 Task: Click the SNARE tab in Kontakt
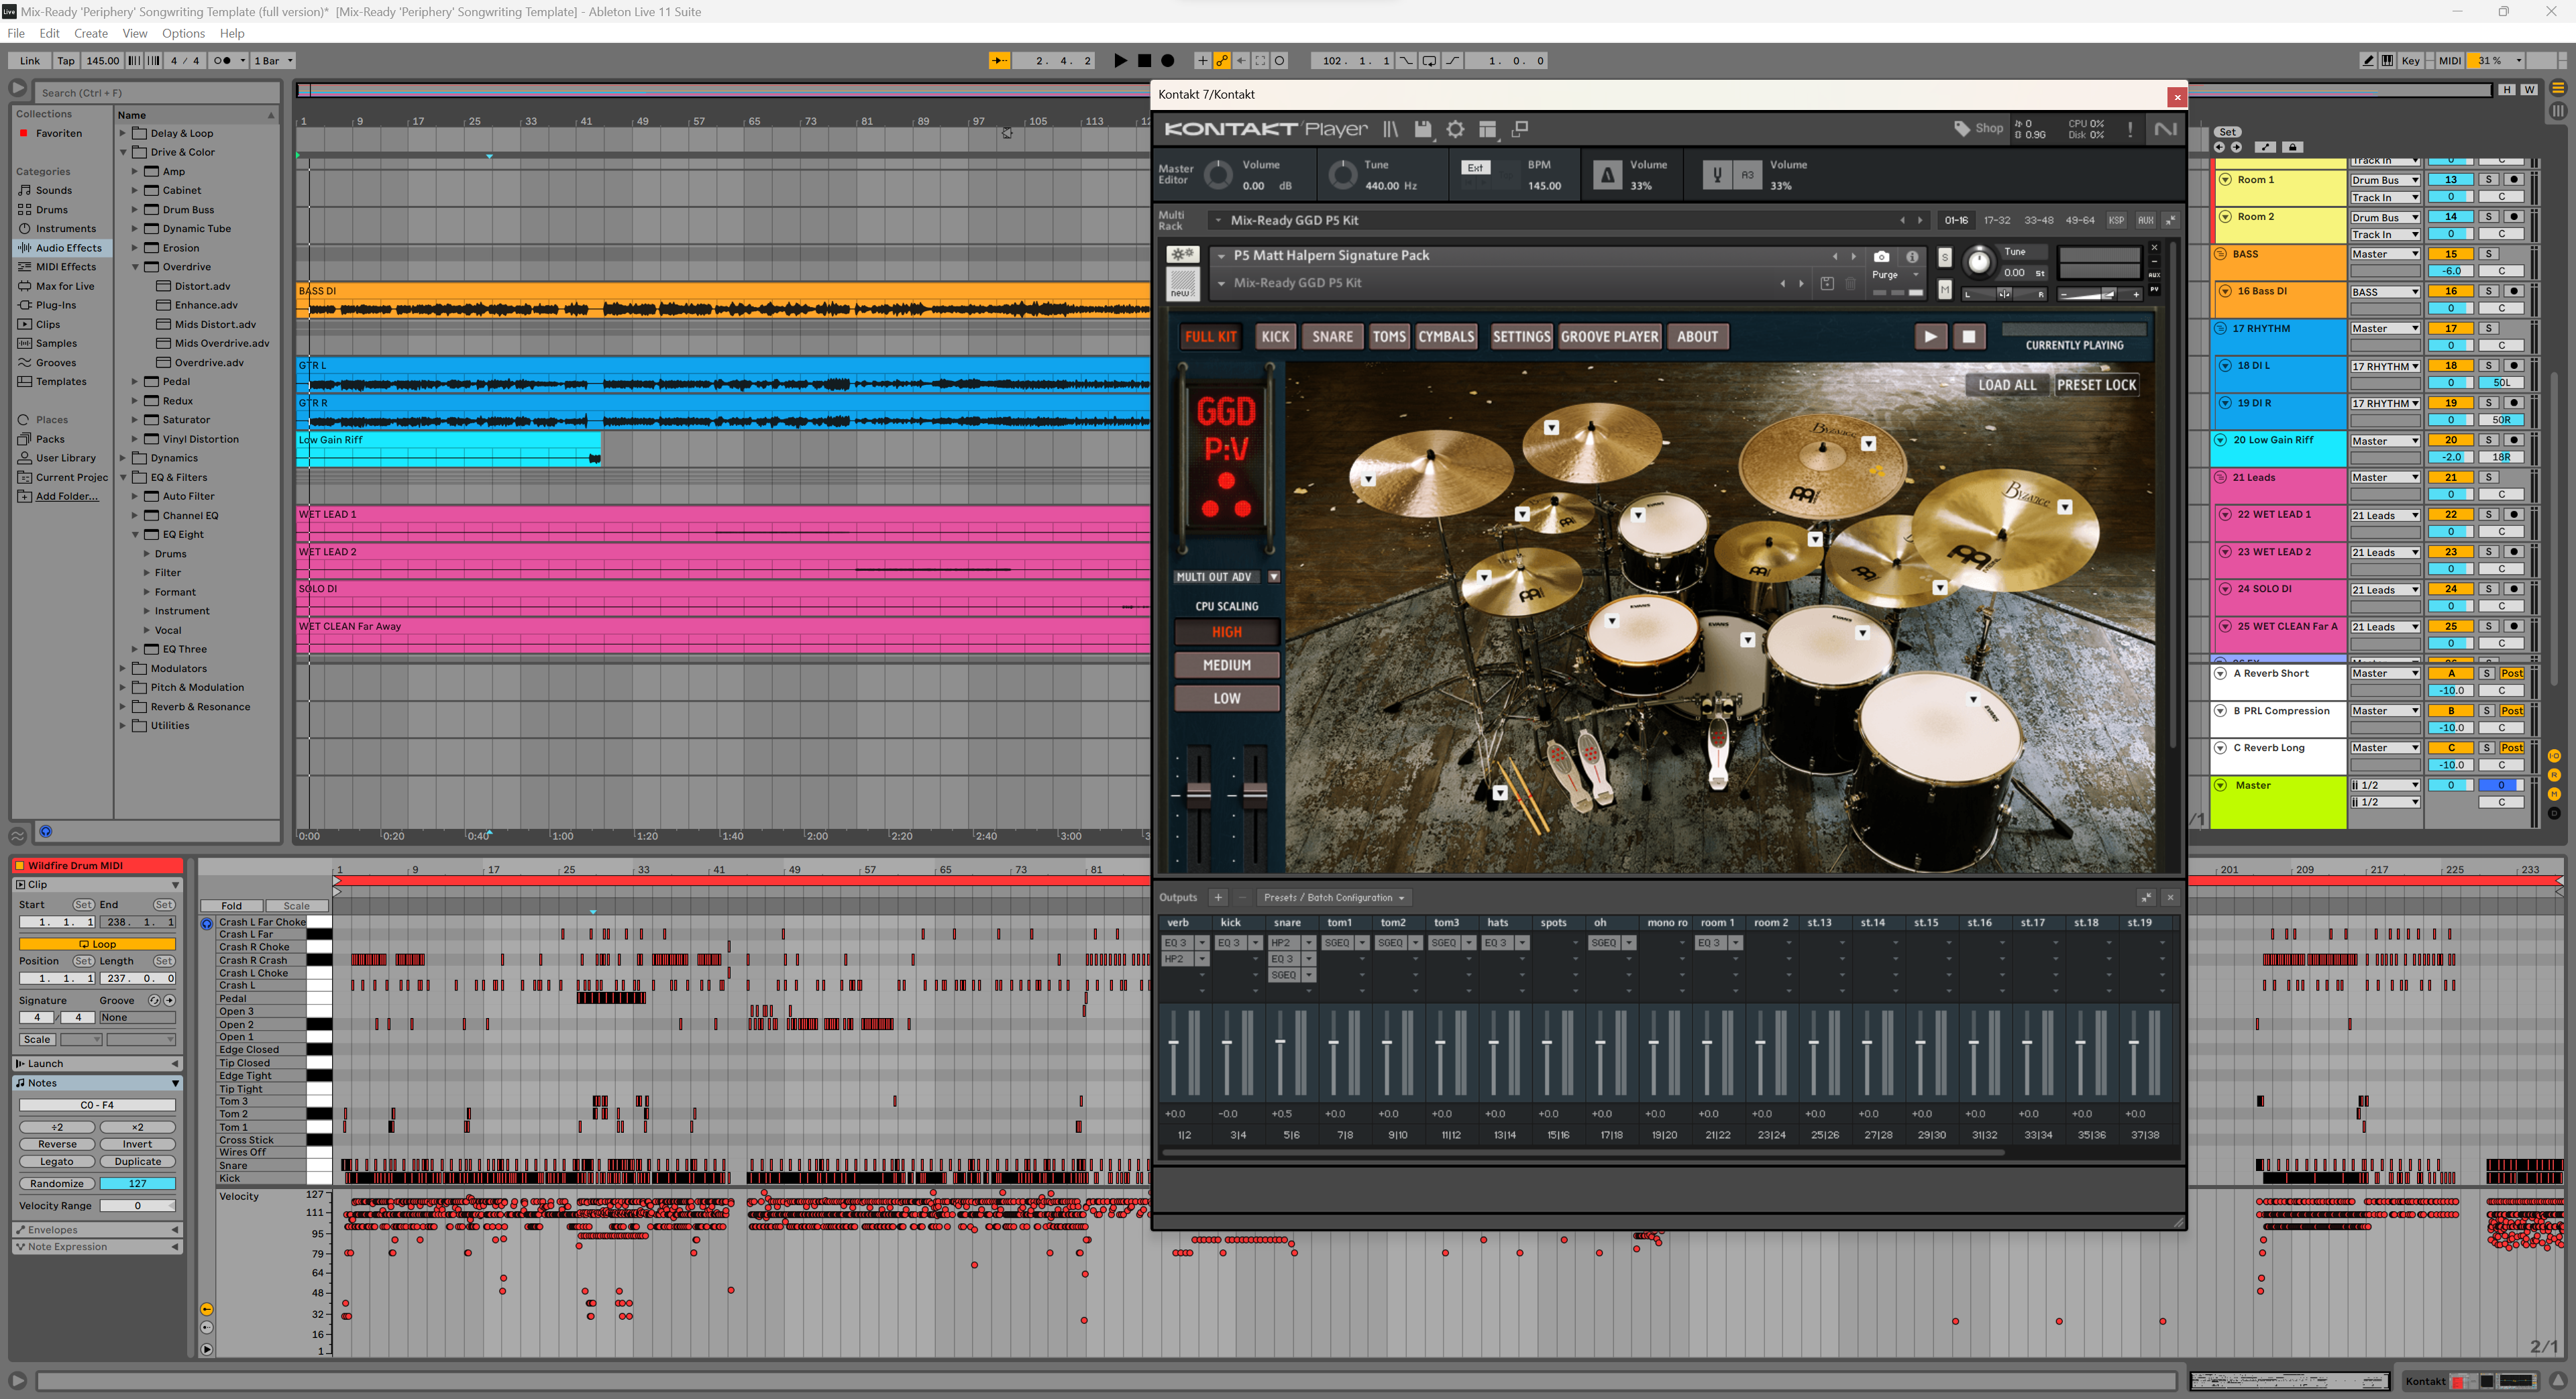pos(1327,336)
